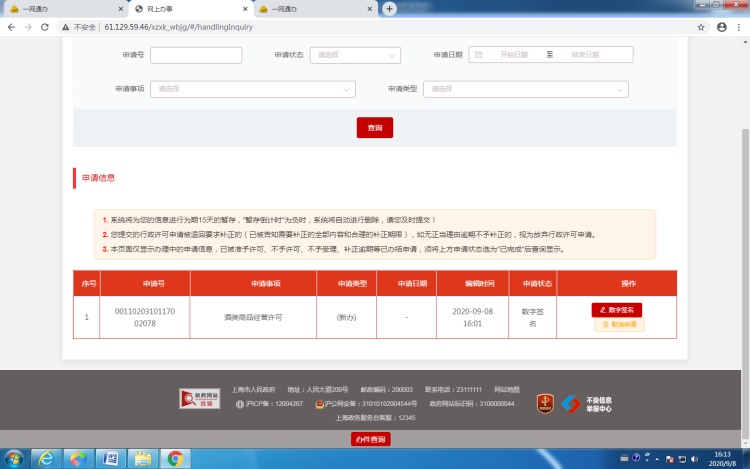Viewport: 750px width, 469px height.
Task: Open the Chrome profile avatar icon
Action: click(x=721, y=27)
